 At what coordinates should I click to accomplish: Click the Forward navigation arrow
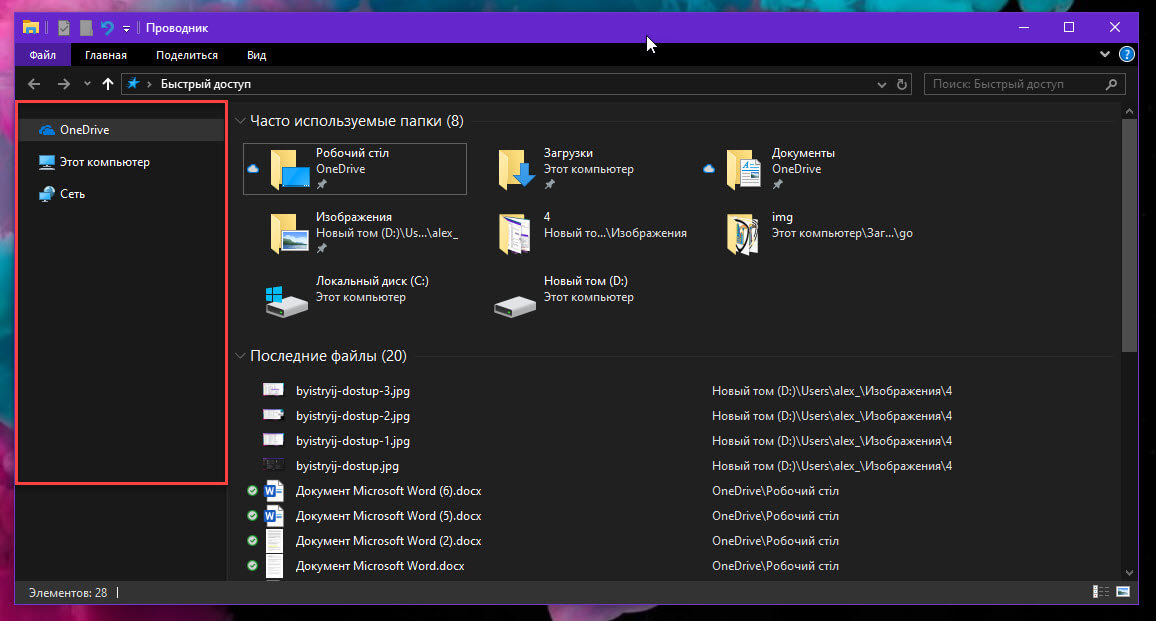64,84
